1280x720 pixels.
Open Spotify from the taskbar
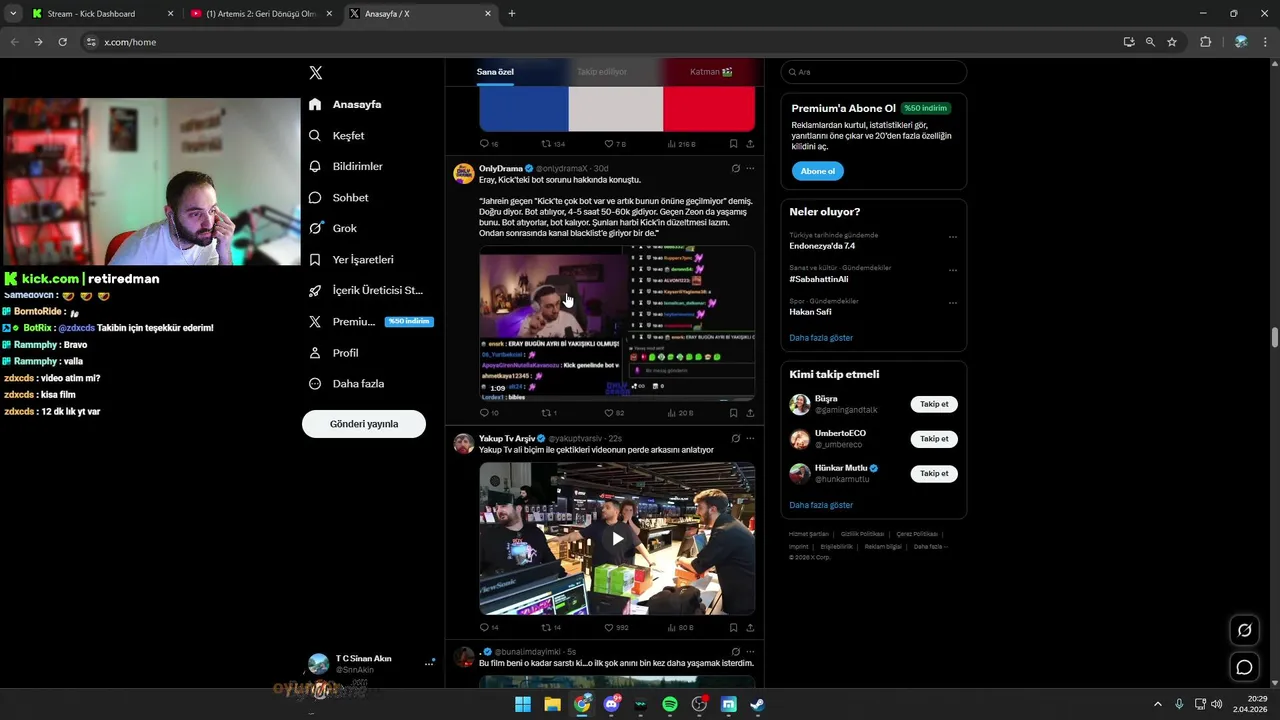(670, 704)
